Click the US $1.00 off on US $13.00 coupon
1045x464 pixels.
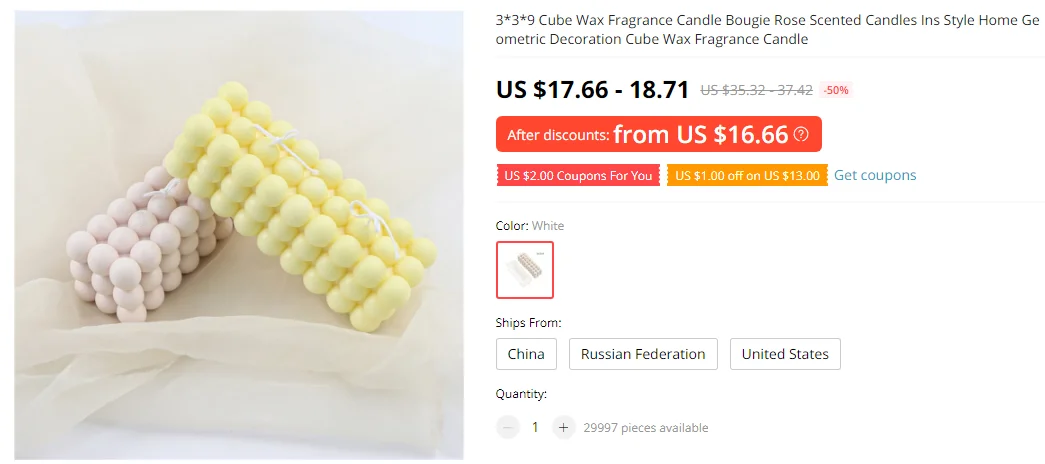tap(747, 176)
